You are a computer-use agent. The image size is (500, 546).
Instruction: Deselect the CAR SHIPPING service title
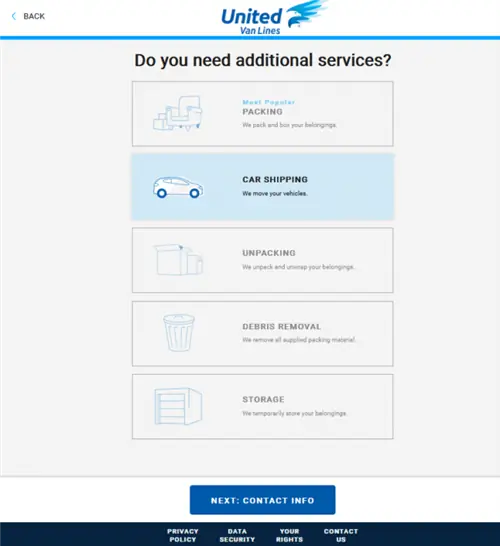pos(275,179)
